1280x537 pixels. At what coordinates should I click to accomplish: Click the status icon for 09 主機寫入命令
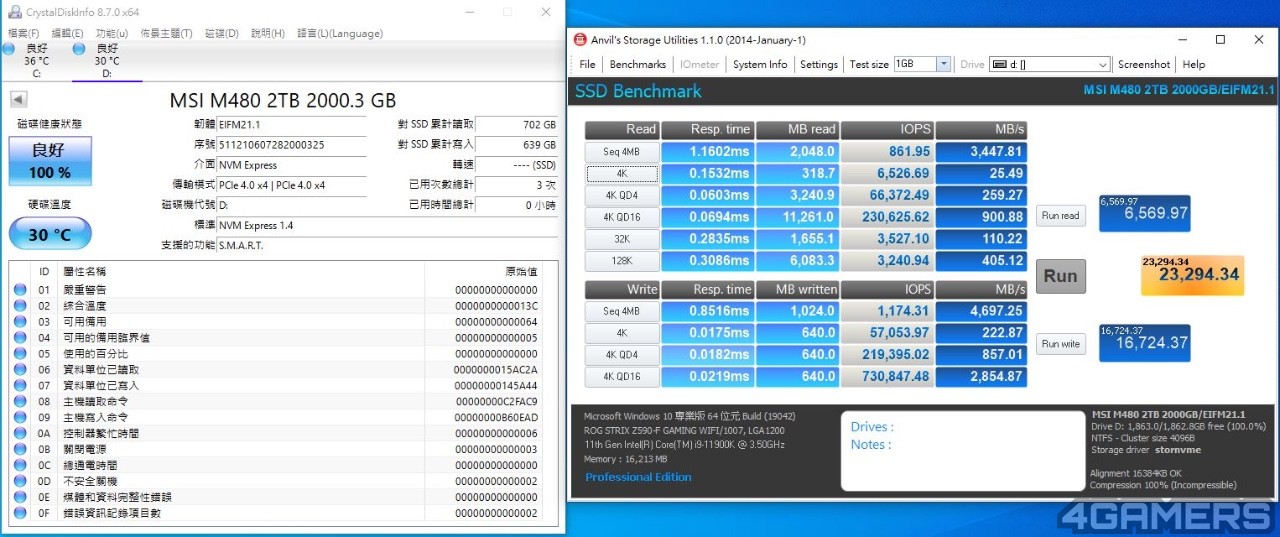tap(21, 418)
